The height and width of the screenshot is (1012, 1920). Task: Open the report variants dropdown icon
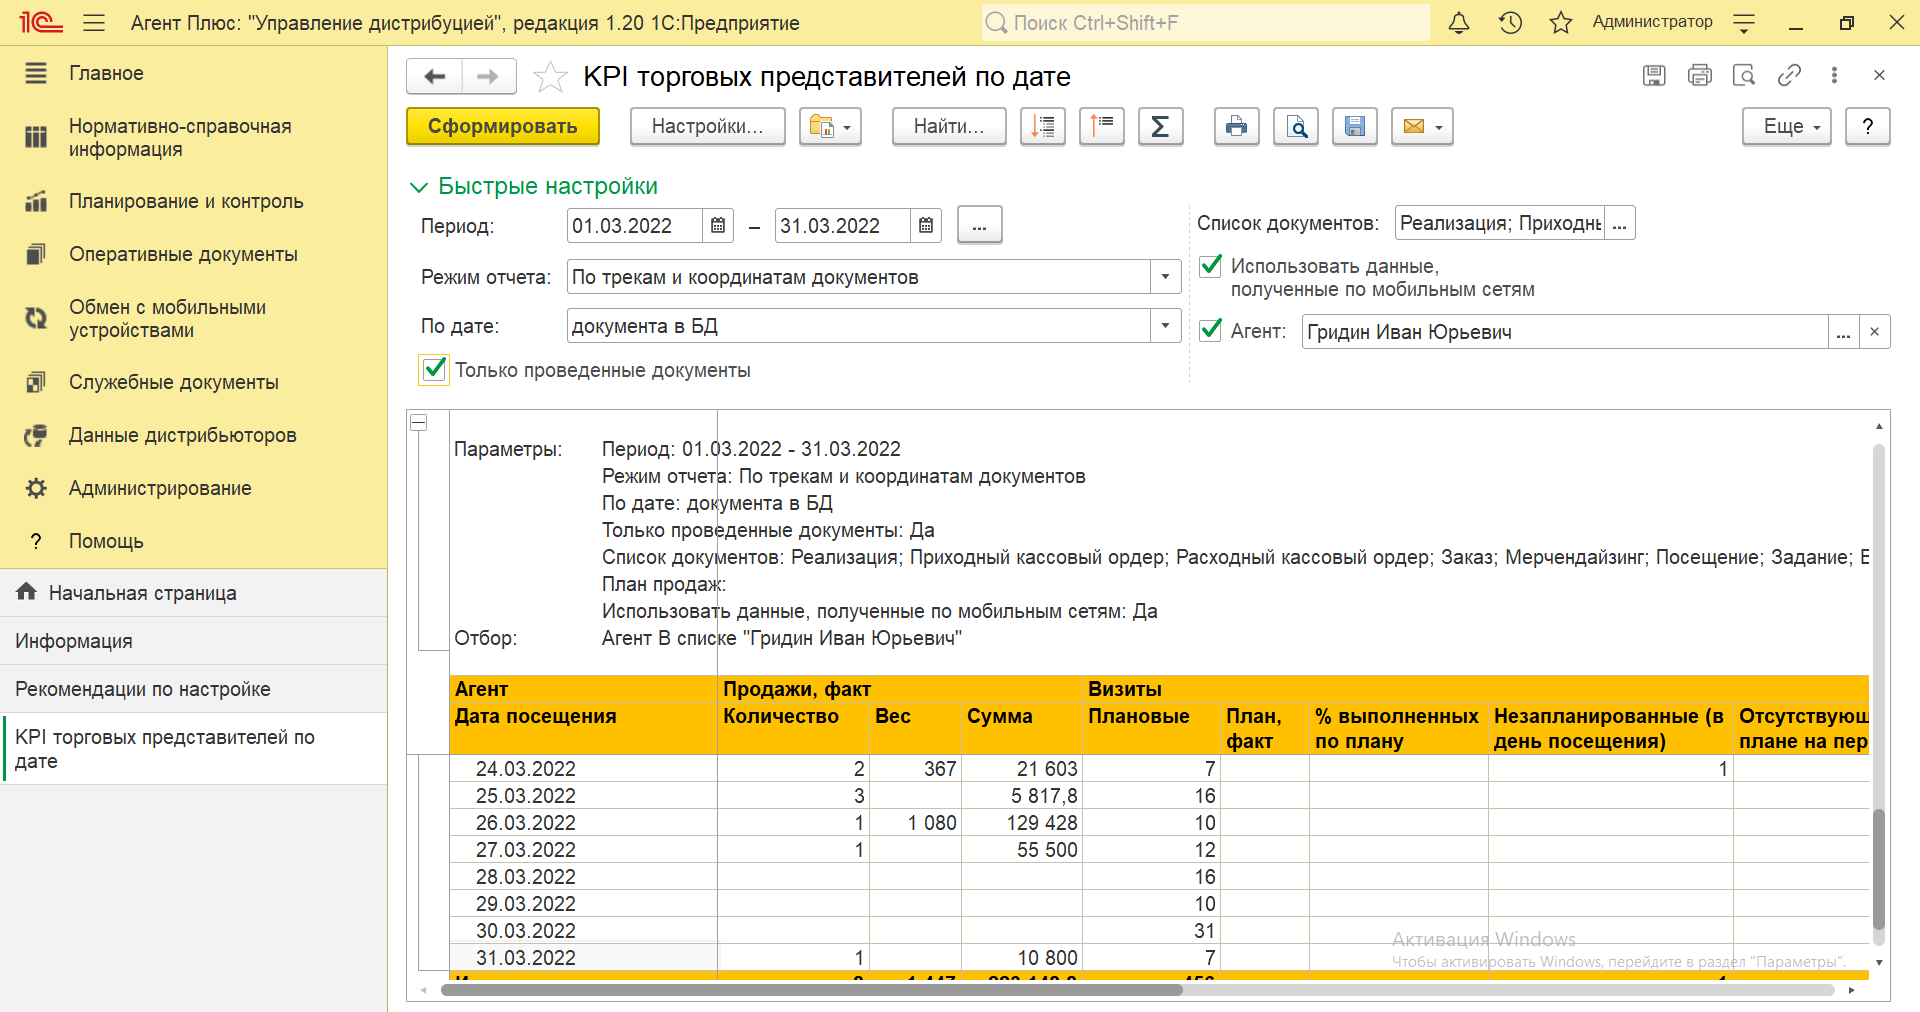click(830, 126)
